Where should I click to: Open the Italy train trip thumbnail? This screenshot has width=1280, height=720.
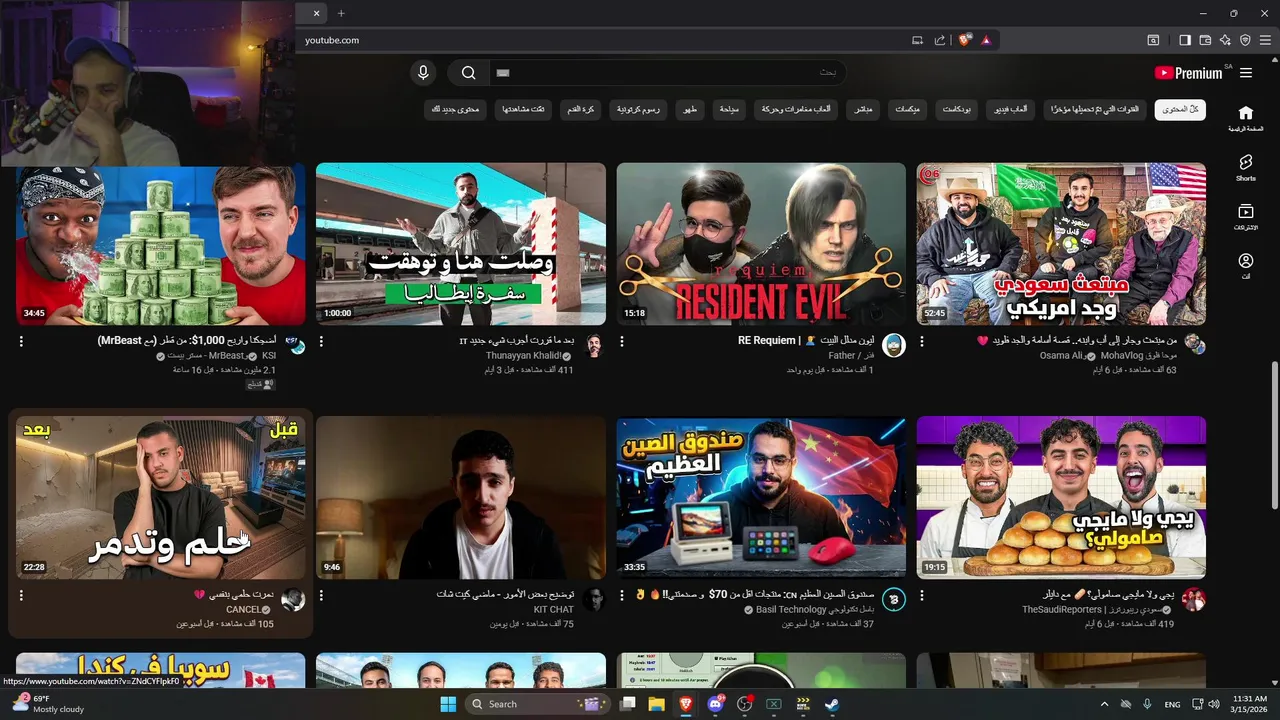click(461, 244)
